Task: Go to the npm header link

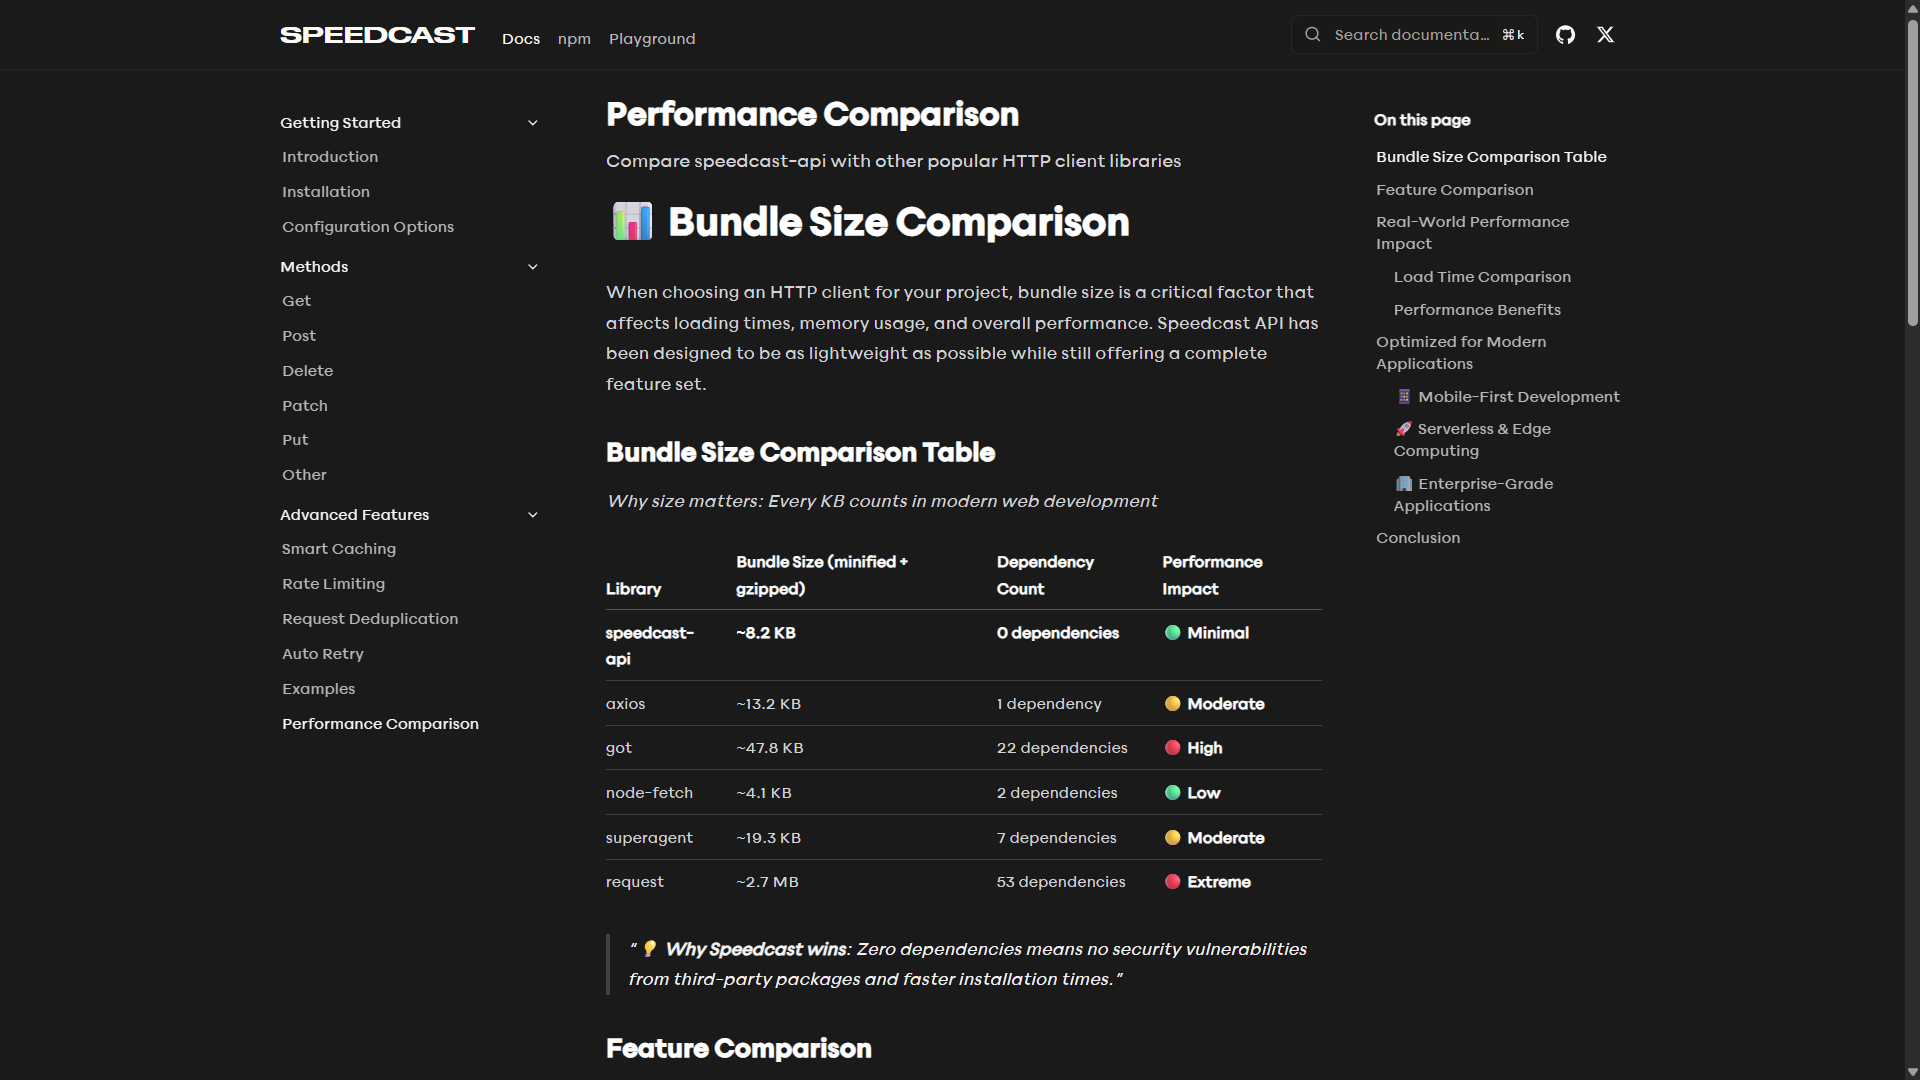Action: (x=574, y=39)
